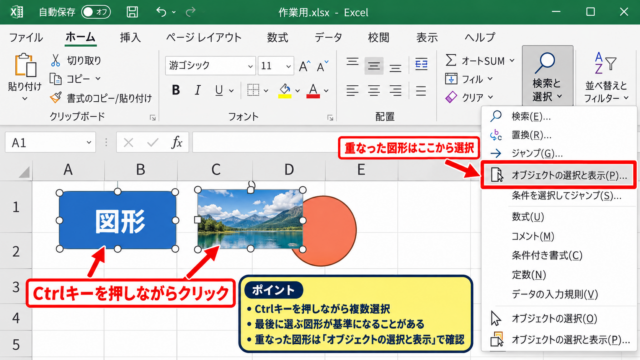The height and width of the screenshot is (360, 640).
Task: Open the 検索と選択 magnifier button
Action: [547, 76]
